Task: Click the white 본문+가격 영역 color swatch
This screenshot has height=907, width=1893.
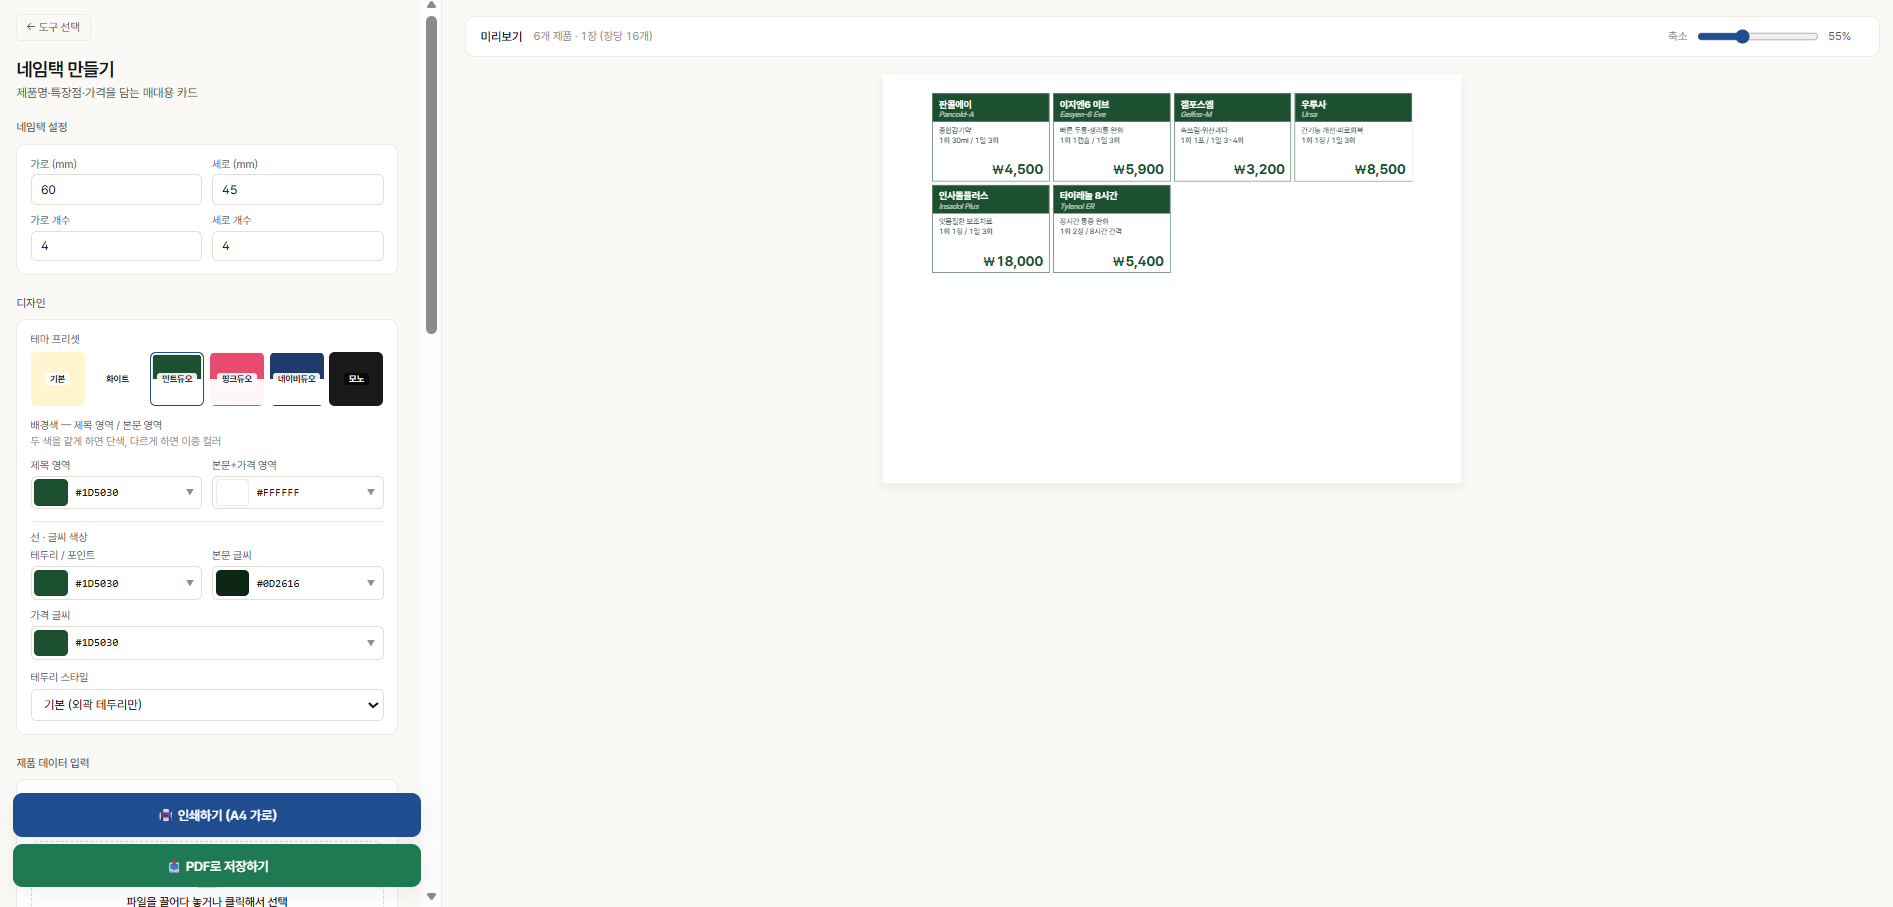Action: [x=232, y=492]
